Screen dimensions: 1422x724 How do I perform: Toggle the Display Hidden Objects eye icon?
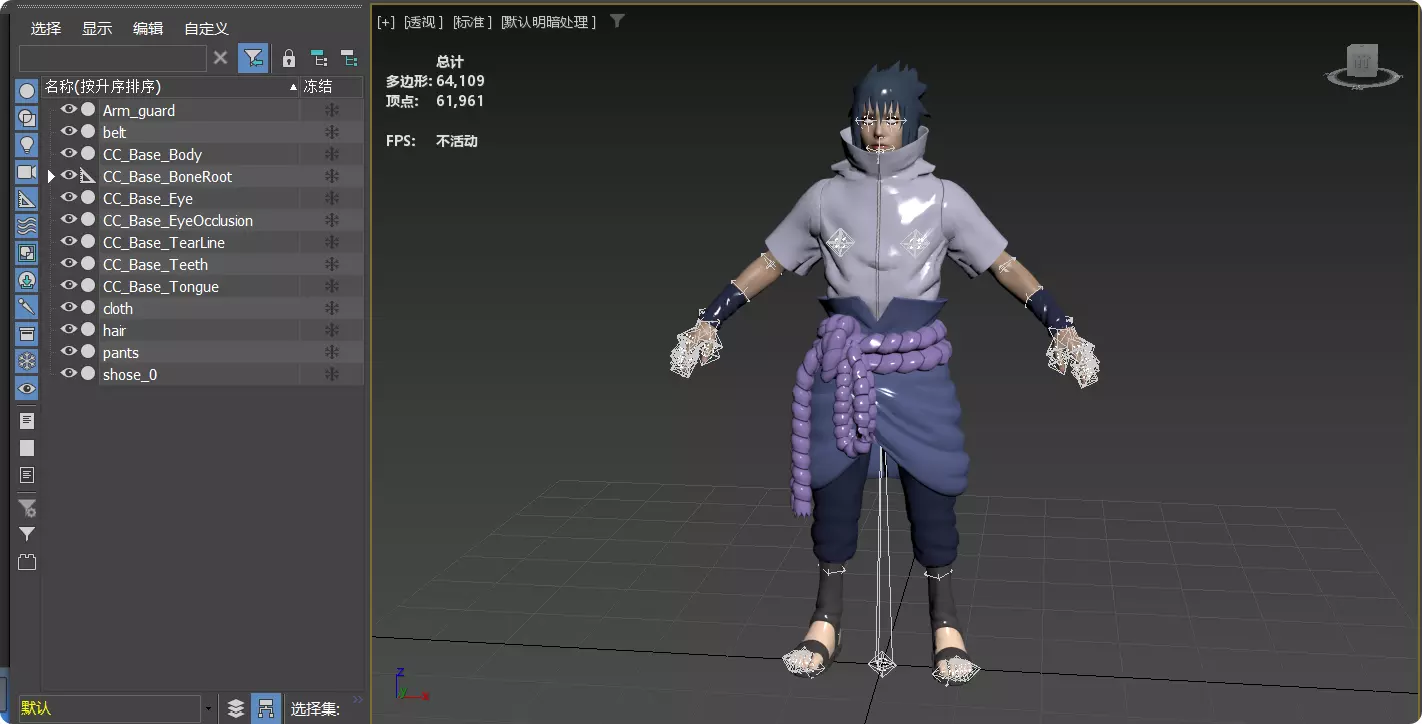click(x=27, y=388)
